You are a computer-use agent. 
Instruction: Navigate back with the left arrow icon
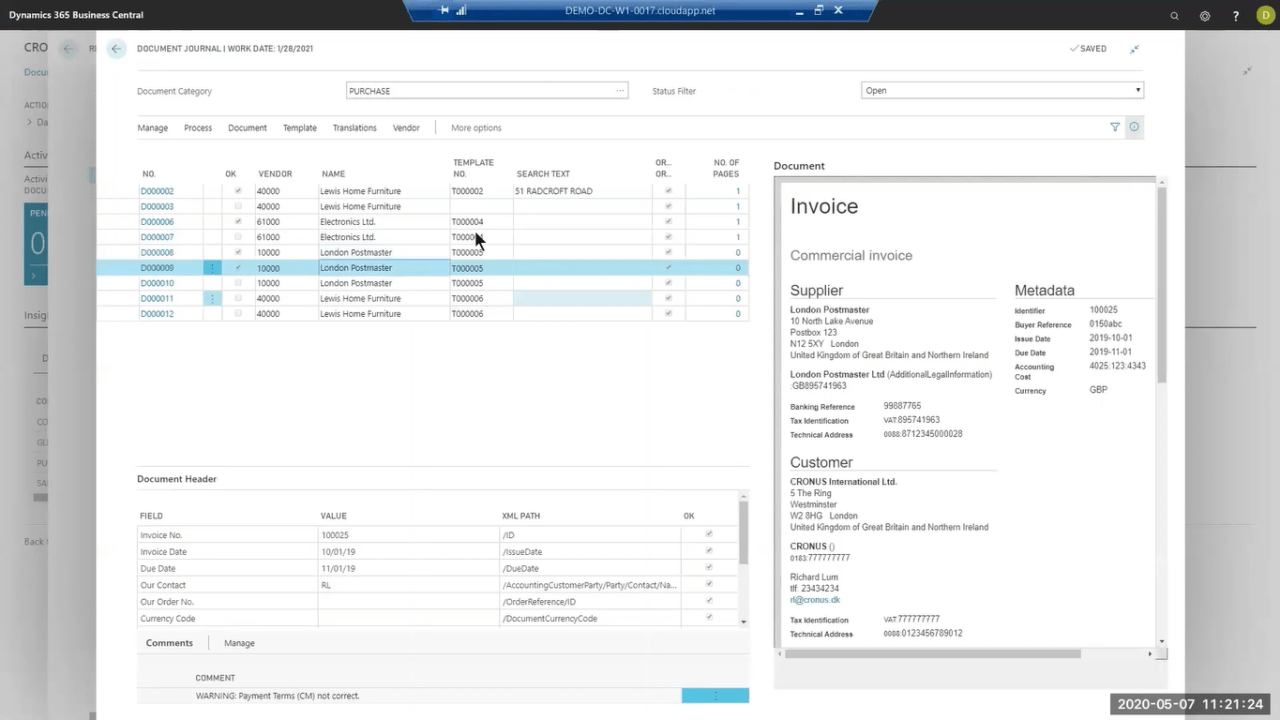point(115,48)
